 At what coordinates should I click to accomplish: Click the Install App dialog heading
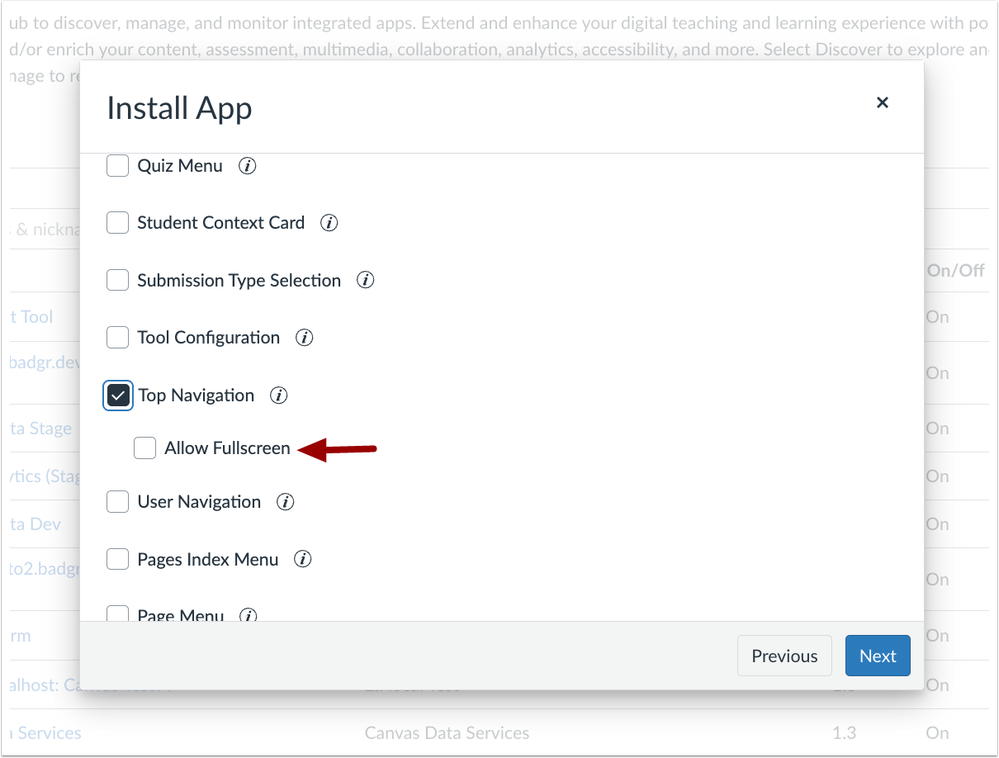pyautogui.click(x=180, y=108)
